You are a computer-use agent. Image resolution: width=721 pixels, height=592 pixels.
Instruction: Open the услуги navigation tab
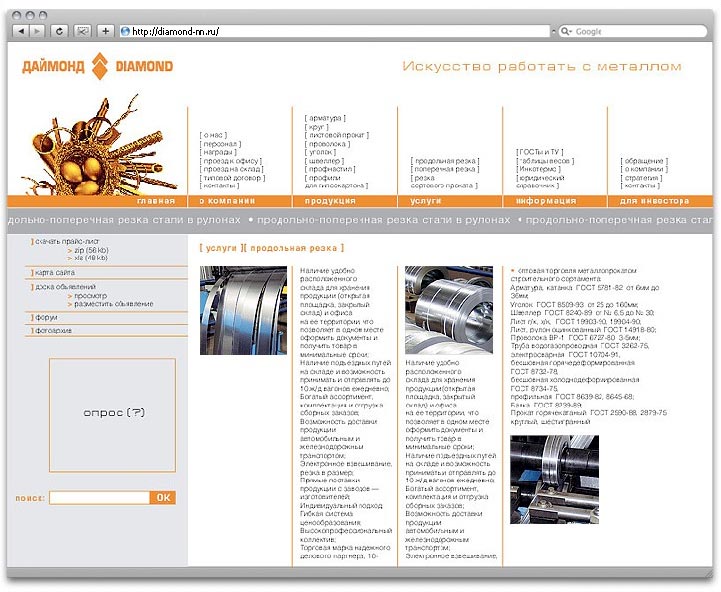pos(426,201)
